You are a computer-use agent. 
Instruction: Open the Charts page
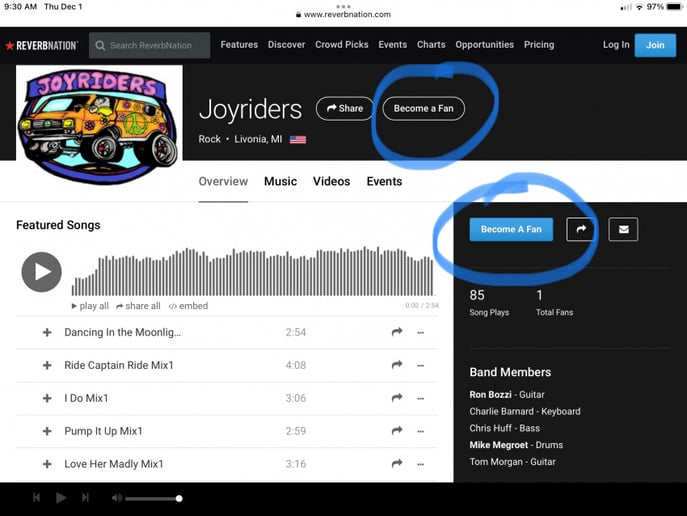click(431, 45)
